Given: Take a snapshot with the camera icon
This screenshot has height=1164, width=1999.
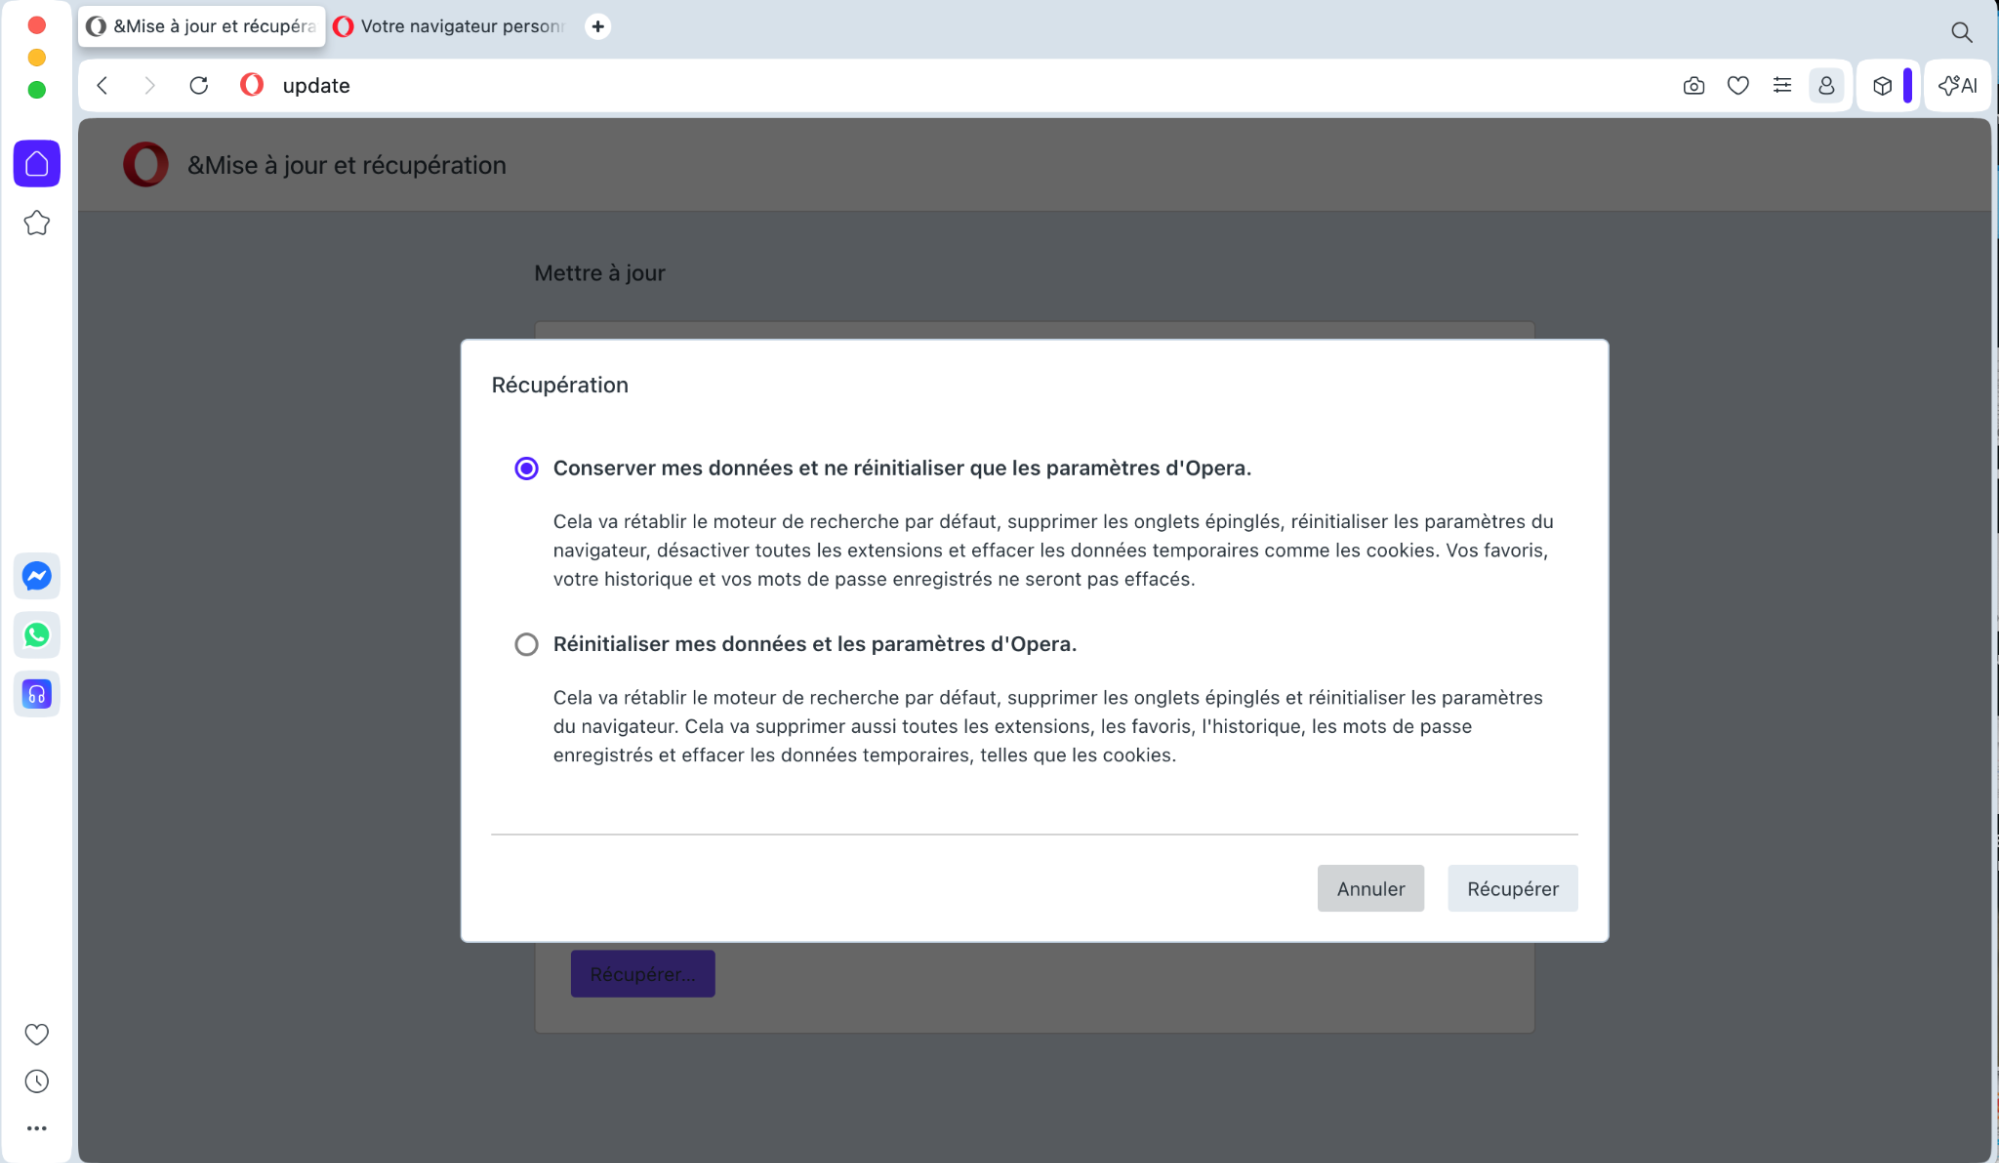Looking at the screenshot, I should click(1694, 86).
